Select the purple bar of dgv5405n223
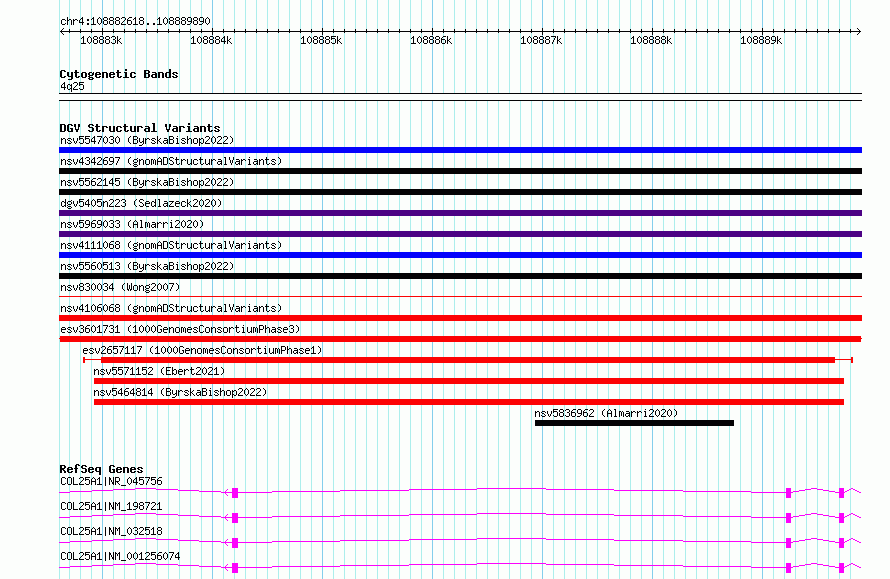The height and width of the screenshot is (579, 890). [460, 213]
